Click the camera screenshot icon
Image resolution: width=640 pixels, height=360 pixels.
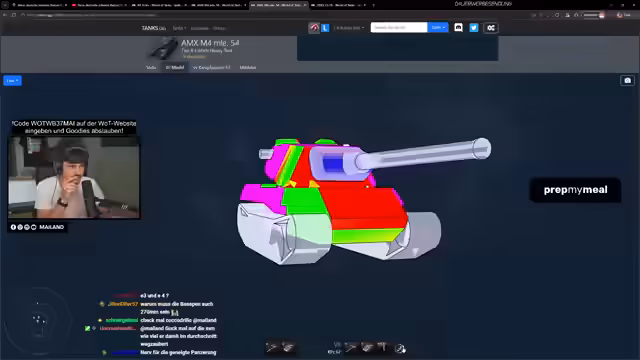pos(627,80)
